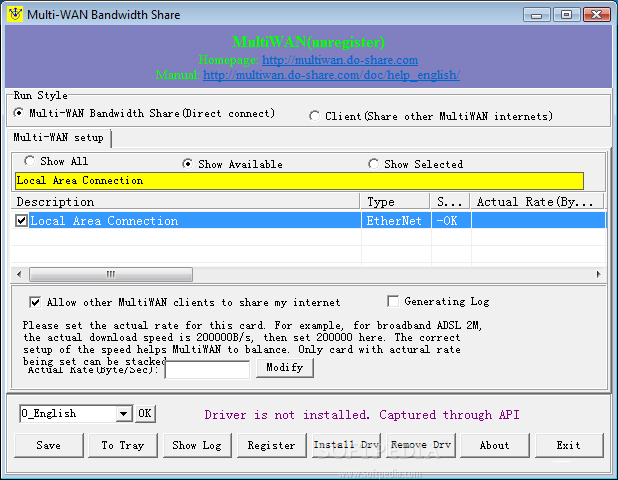Uncheck the Local Area Connection row checkbox
618x480 pixels.
[21, 221]
